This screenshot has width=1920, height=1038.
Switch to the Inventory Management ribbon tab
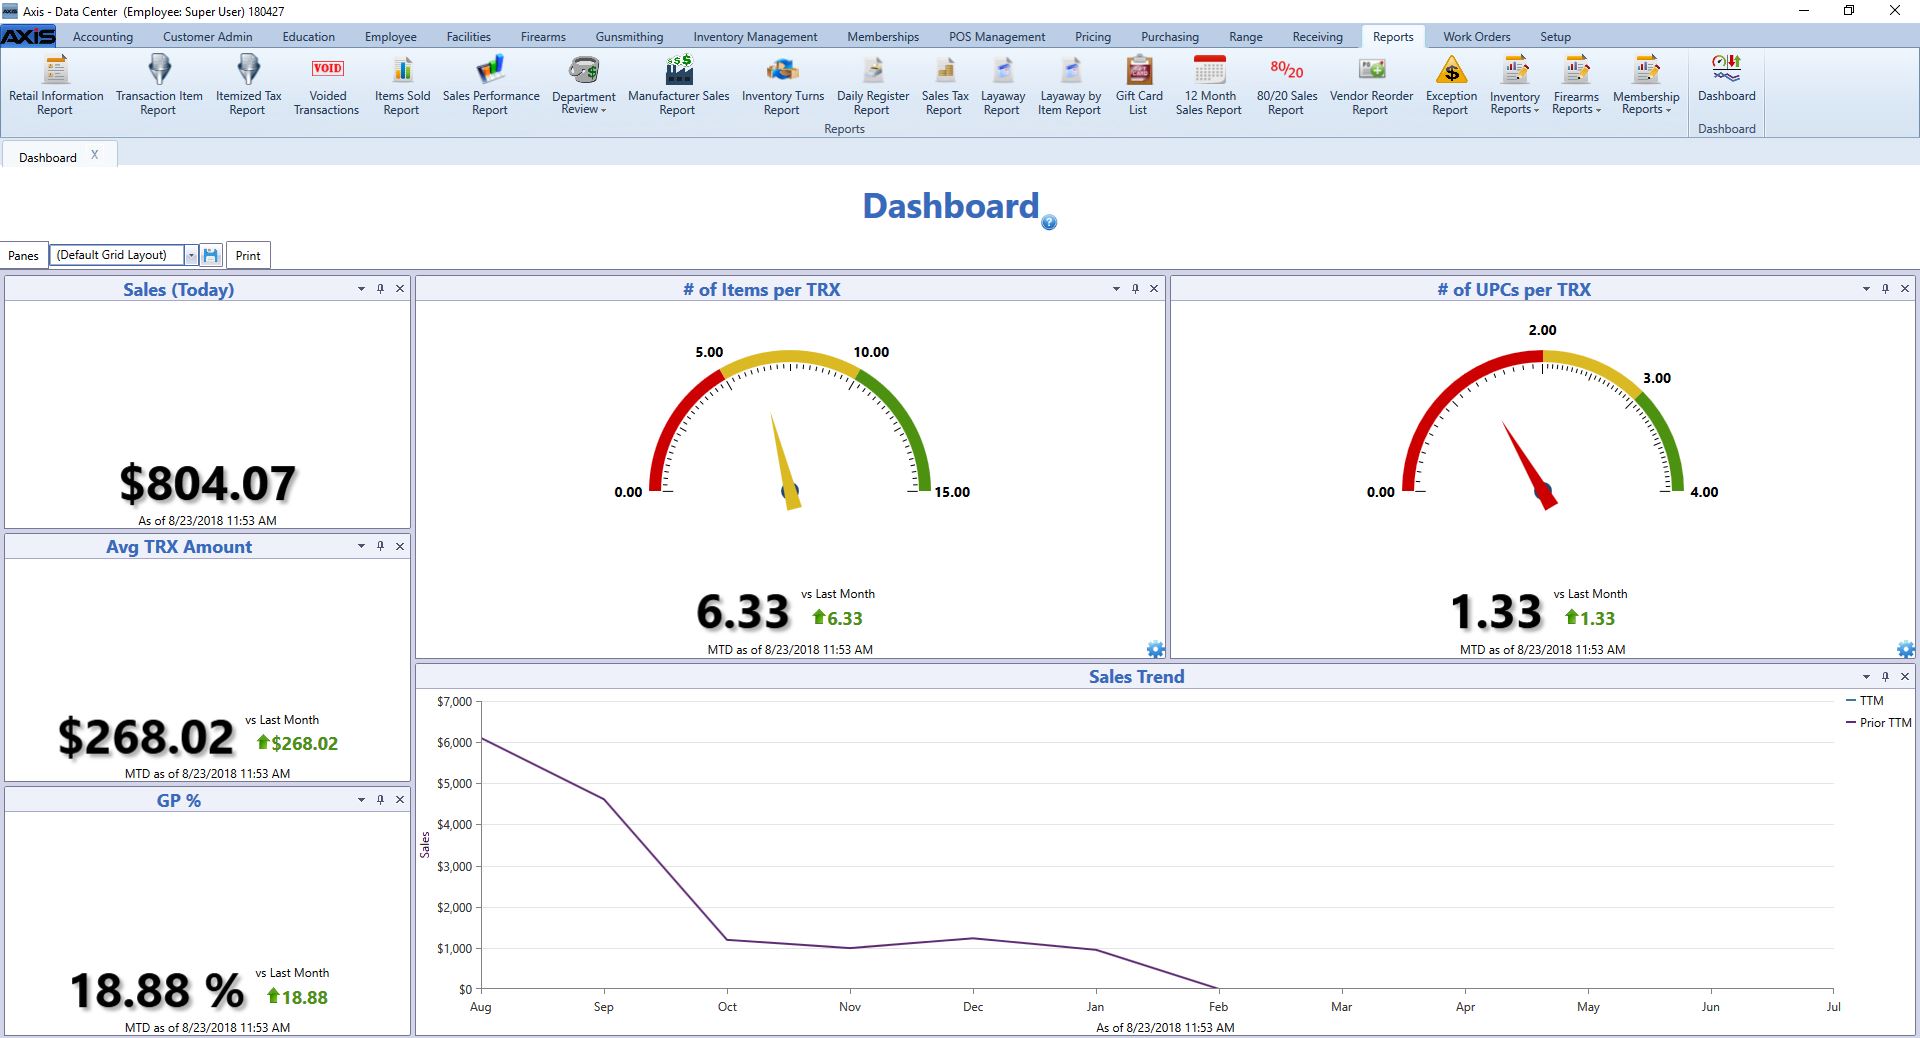coord(755,37)
